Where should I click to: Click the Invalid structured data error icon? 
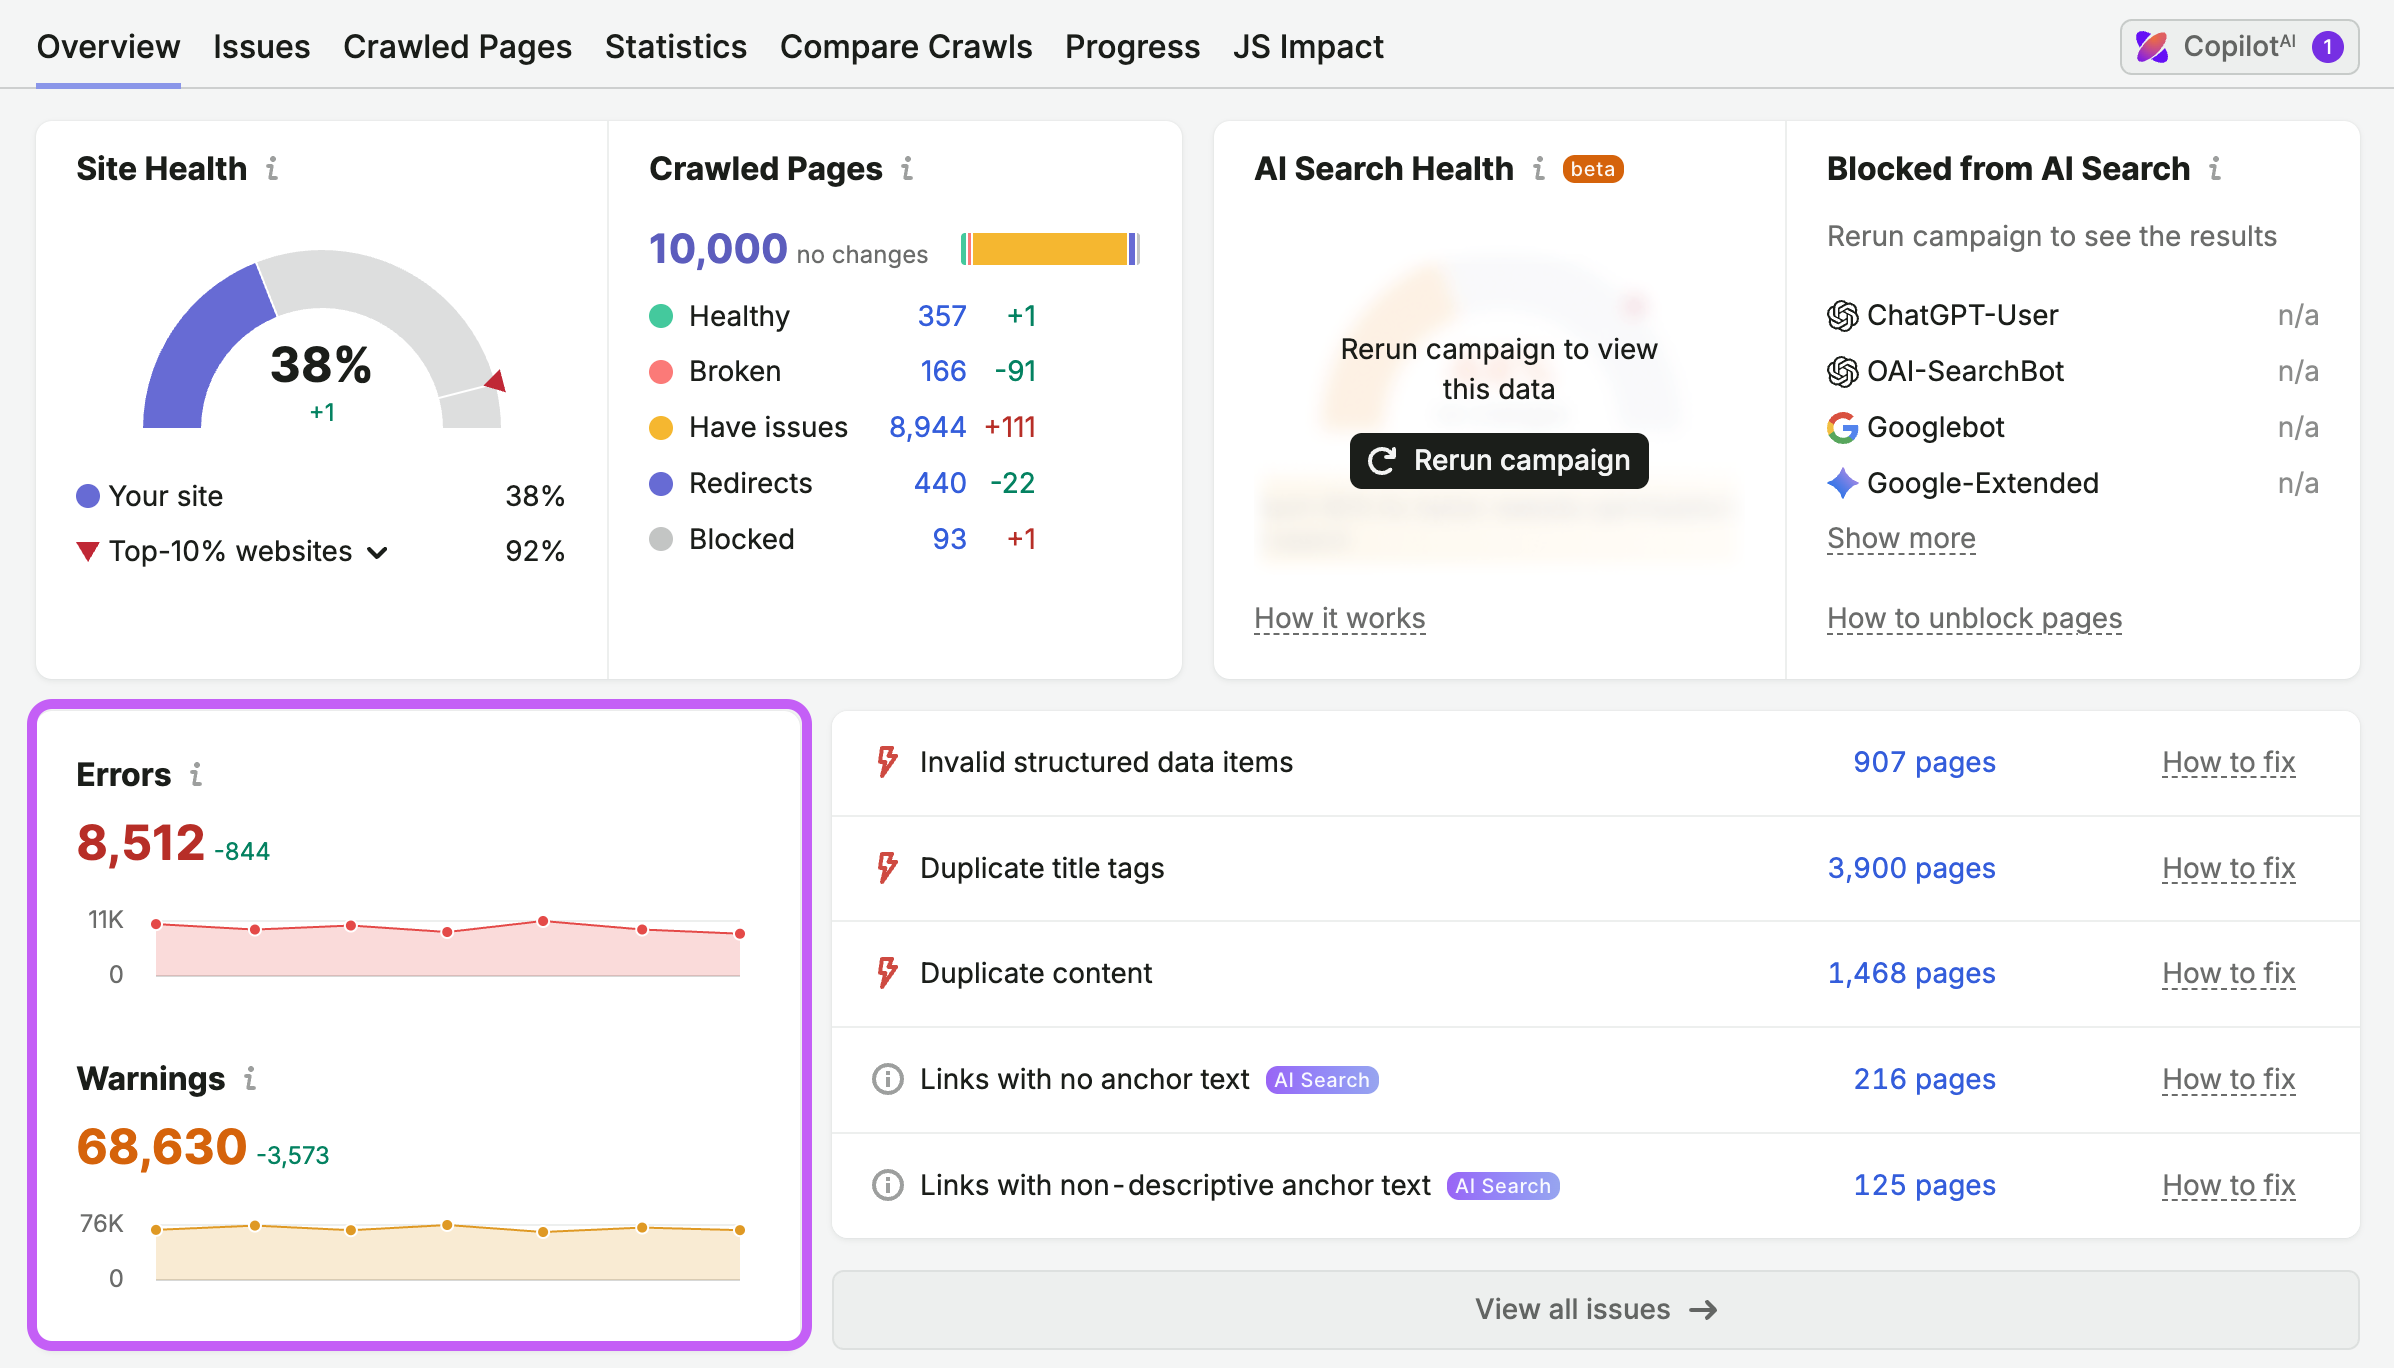[x=887, y=762]
